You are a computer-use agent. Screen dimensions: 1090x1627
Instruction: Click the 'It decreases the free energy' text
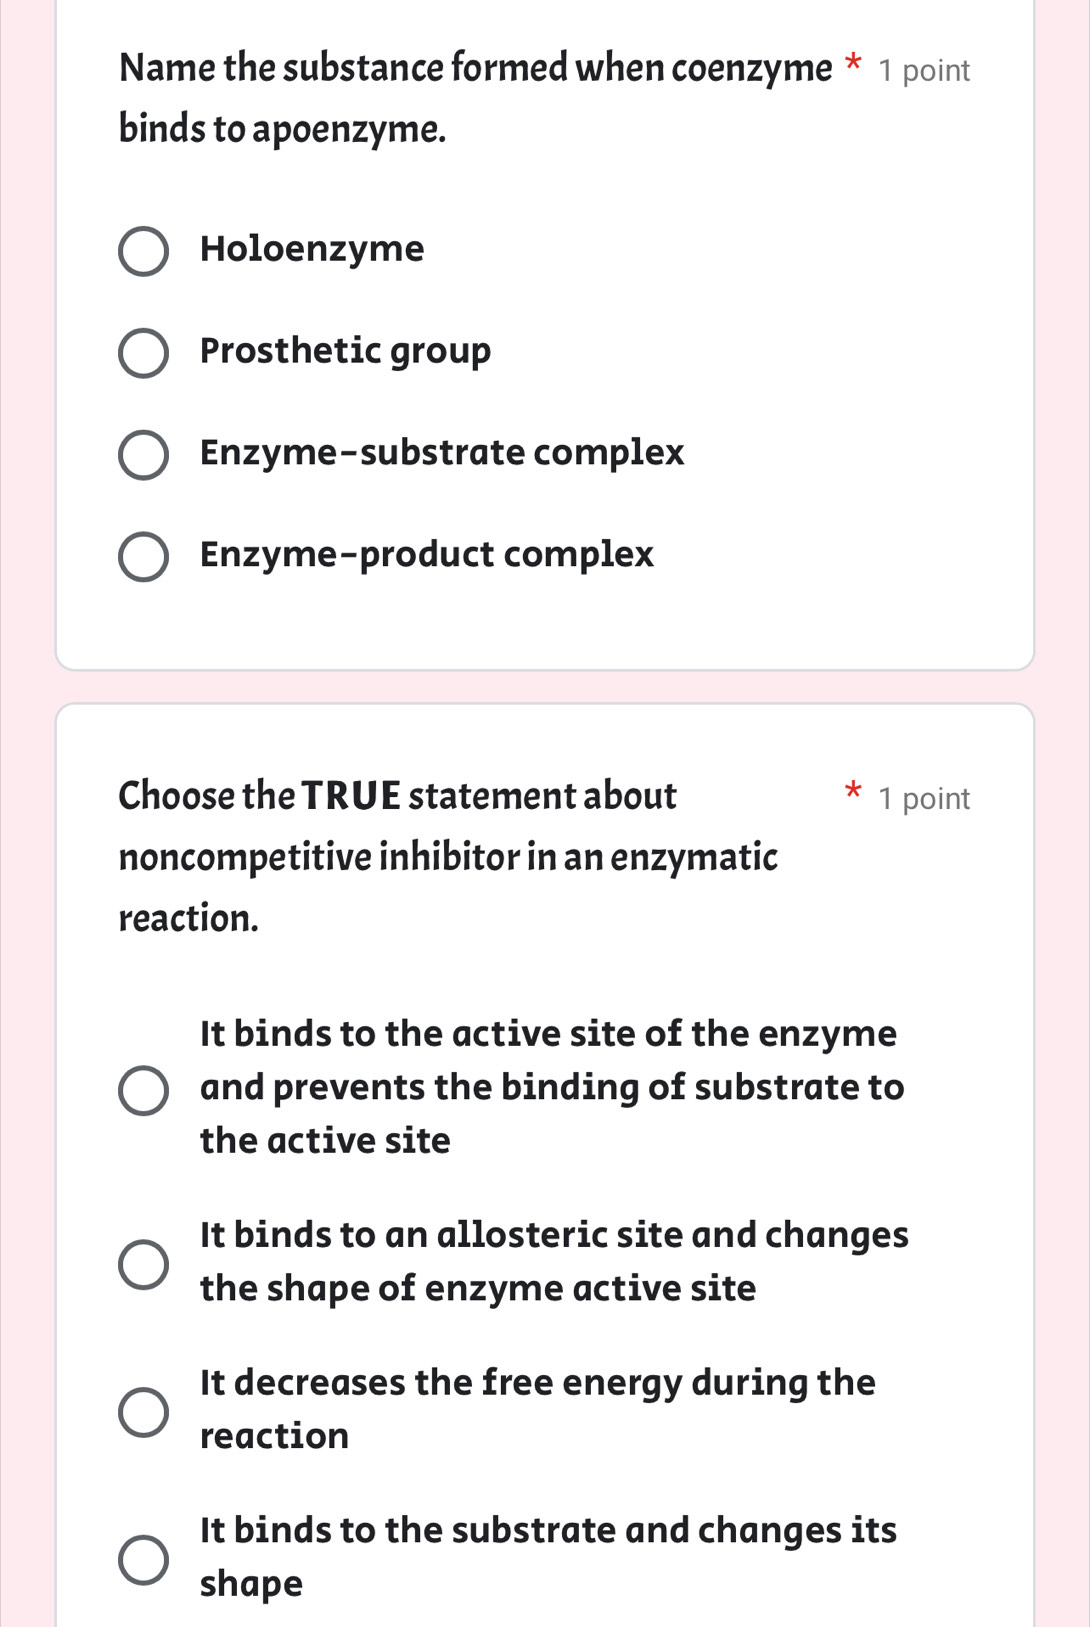(537, 1382)
